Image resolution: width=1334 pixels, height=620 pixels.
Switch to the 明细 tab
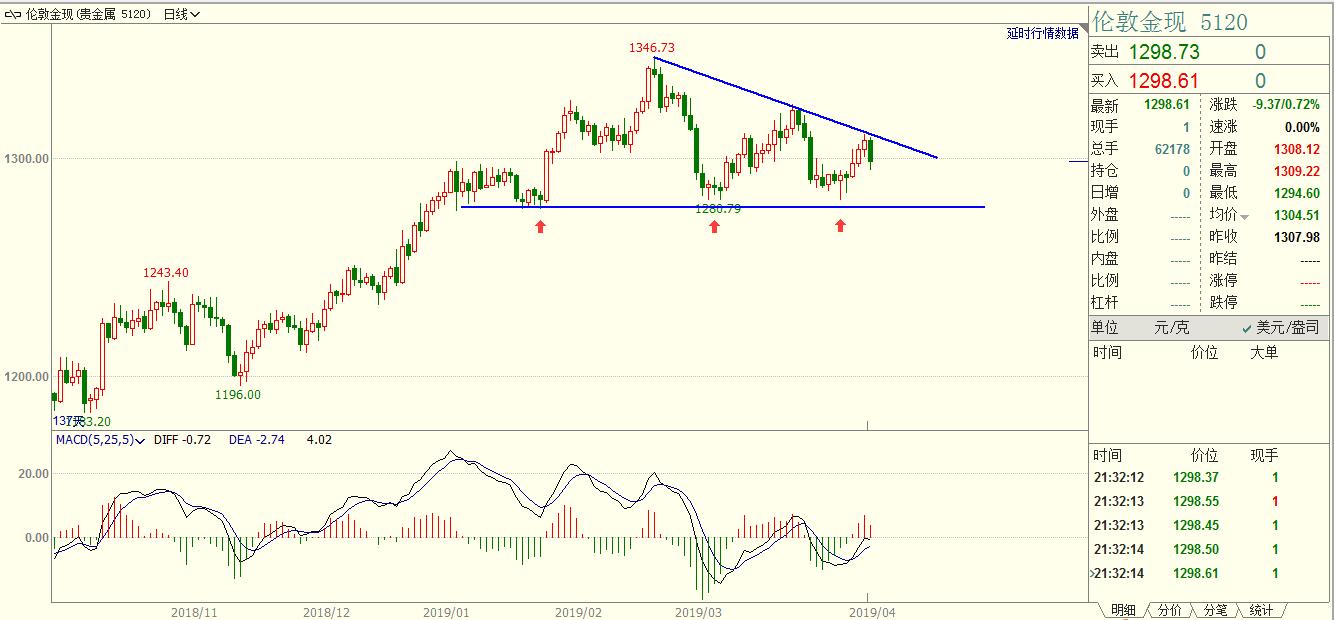point(1122,610)
